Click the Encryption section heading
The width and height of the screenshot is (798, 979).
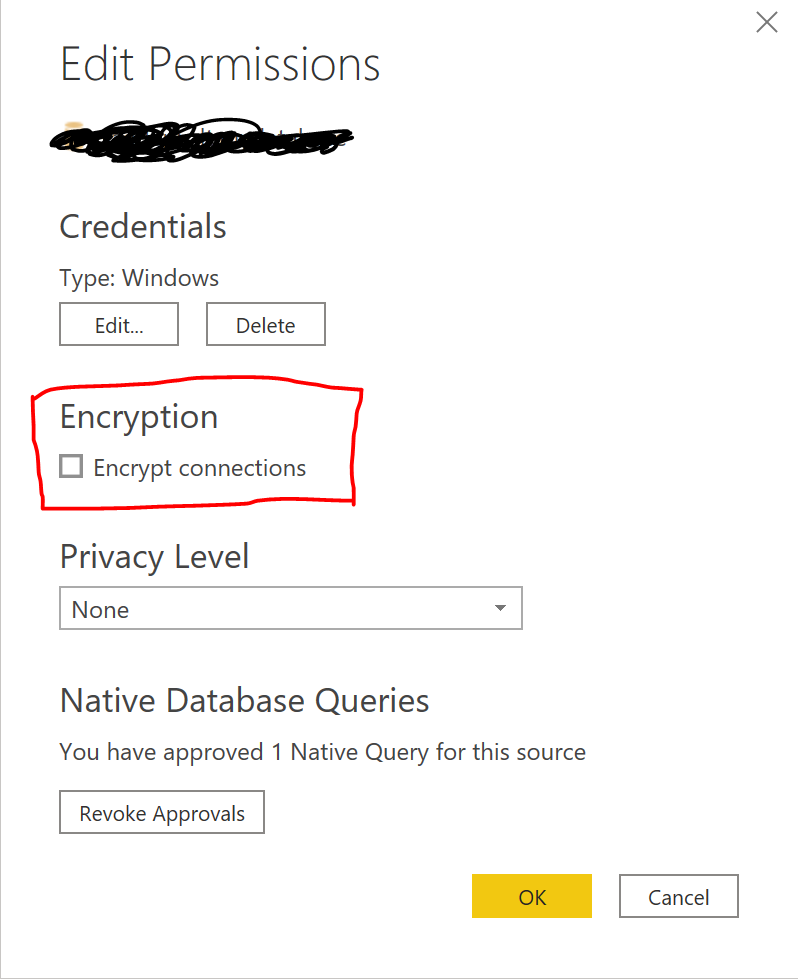point(139,417)
